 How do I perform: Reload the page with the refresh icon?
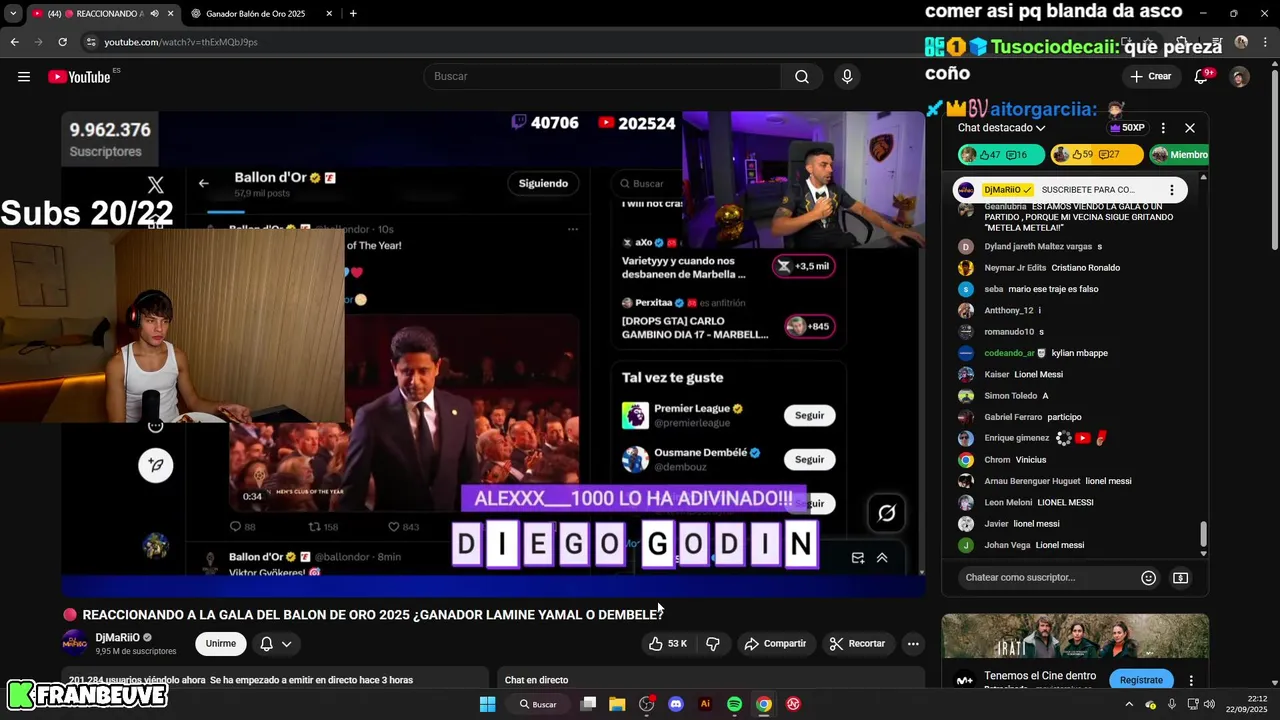pyautogui.click(x=62, y=42)
